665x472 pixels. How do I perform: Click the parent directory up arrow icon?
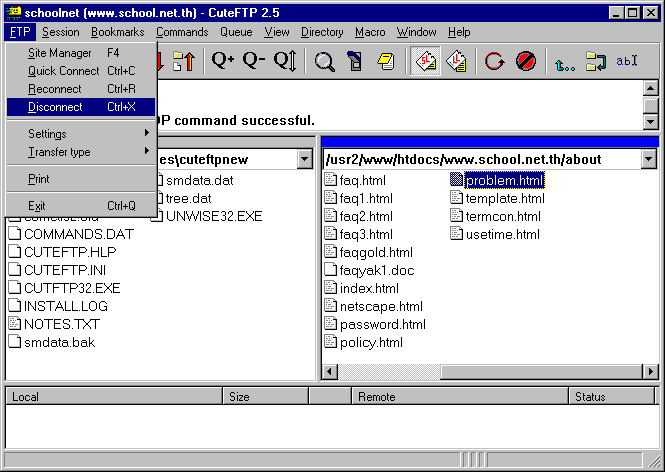pyautogui.click(x=565, y=63)
